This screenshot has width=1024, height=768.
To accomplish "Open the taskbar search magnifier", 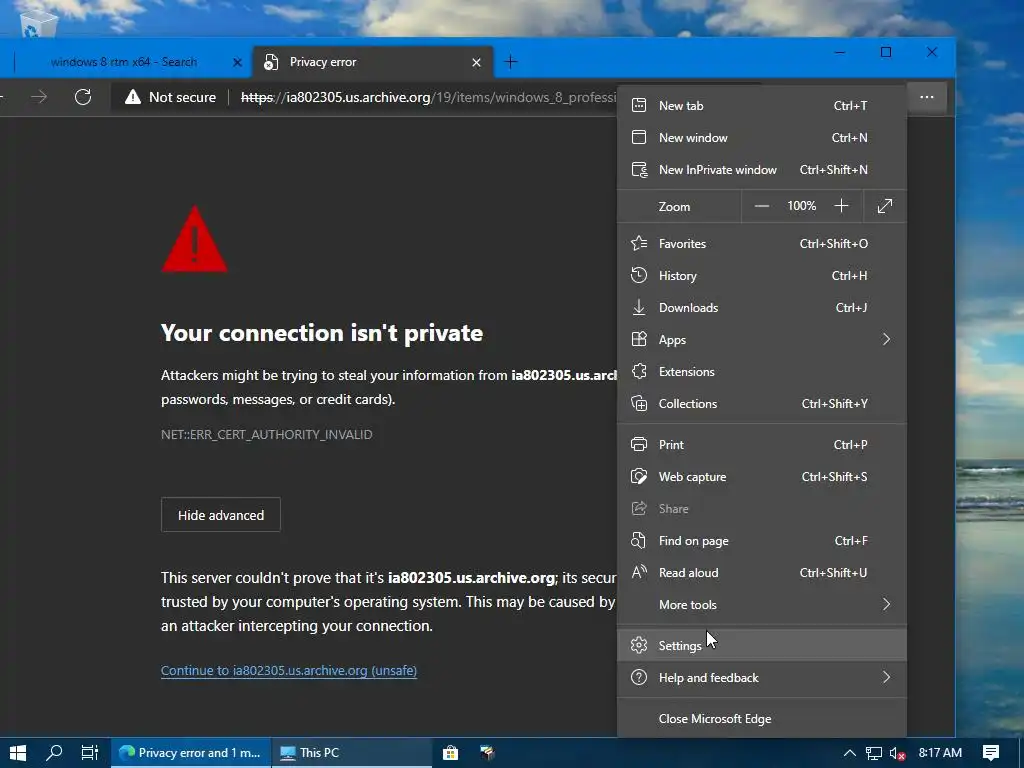I will (54, 752).
